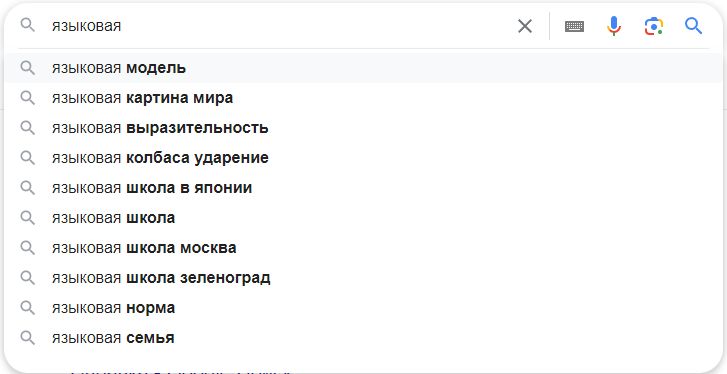727x374 pixels.
Task: Click the magnifier icon beside языковая норма
Action: [28, 308]
